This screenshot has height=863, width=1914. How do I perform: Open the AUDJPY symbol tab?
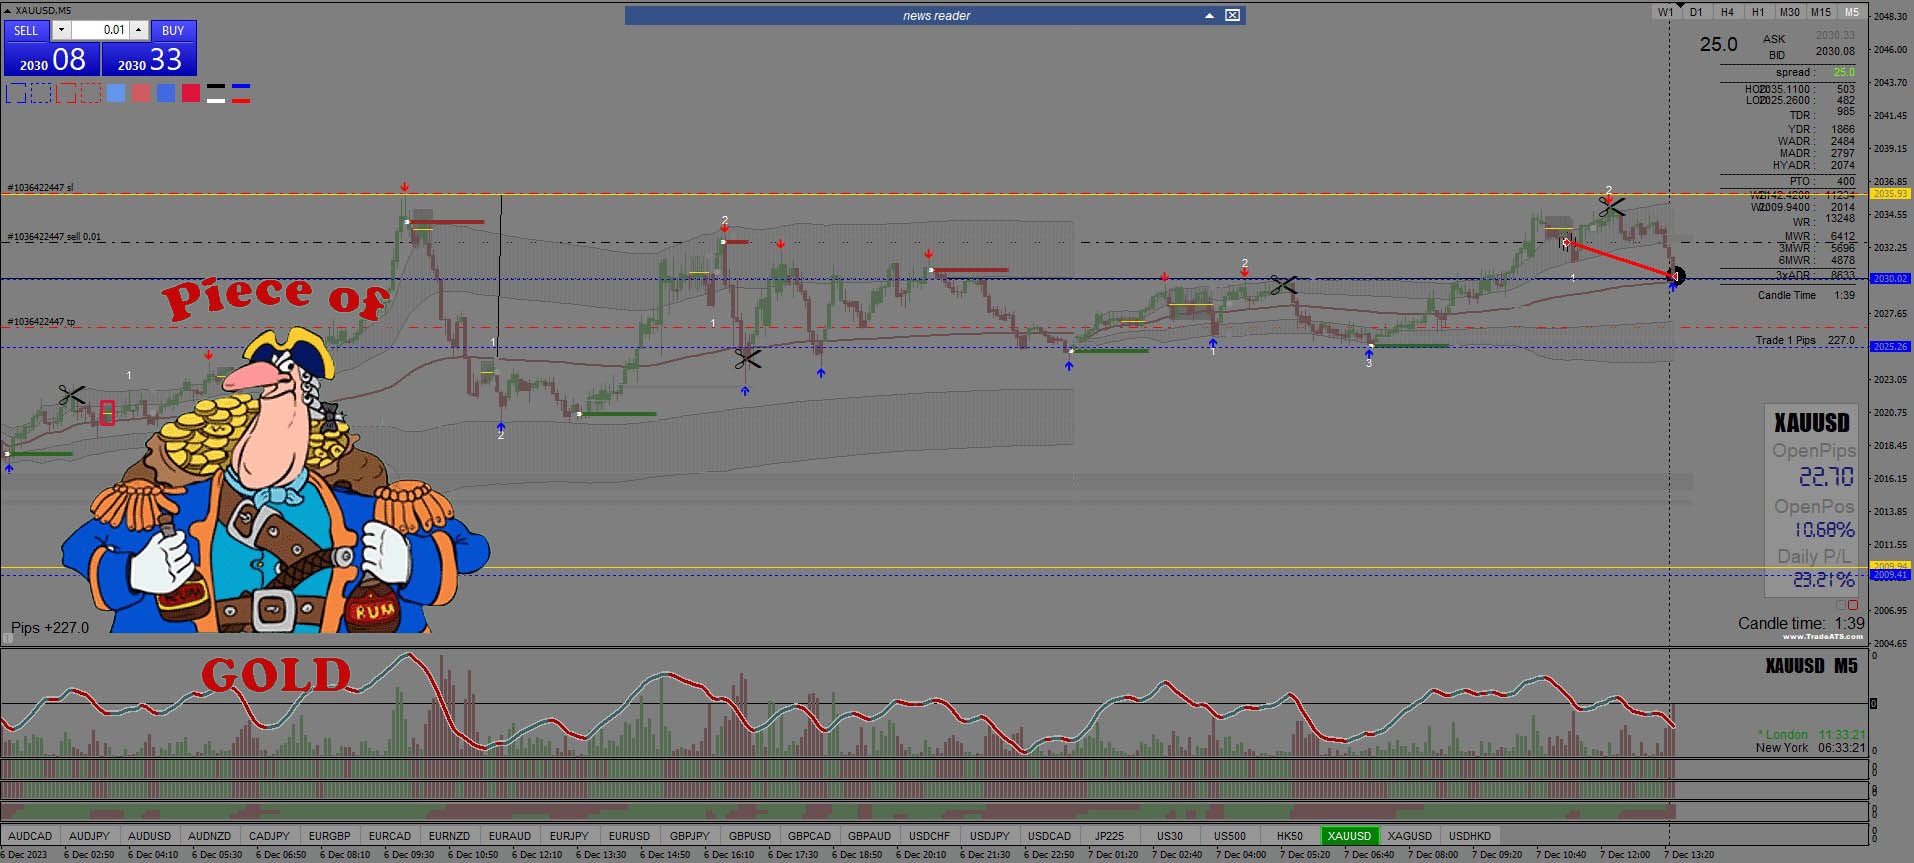(x=90, y=836)
